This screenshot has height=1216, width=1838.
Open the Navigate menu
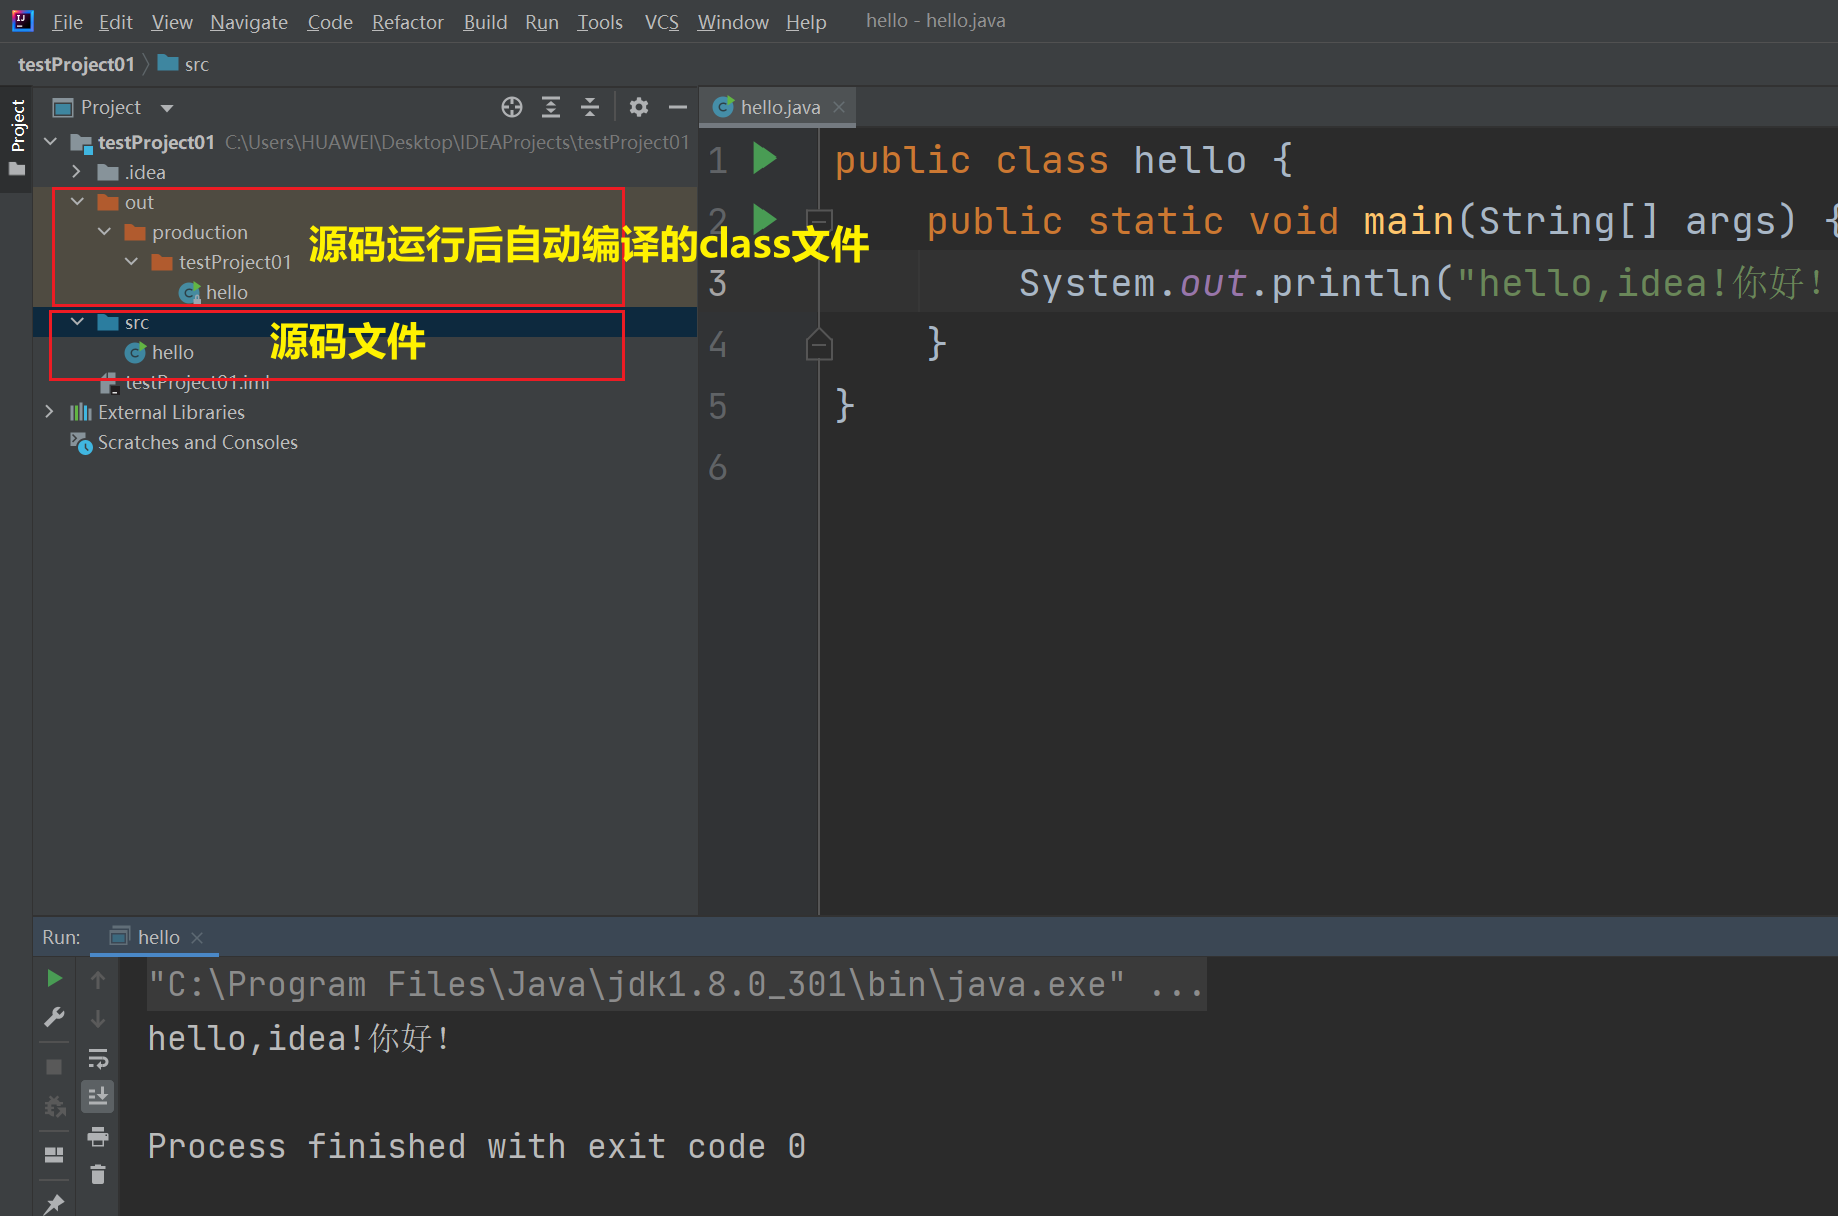(x=249, y=22)
